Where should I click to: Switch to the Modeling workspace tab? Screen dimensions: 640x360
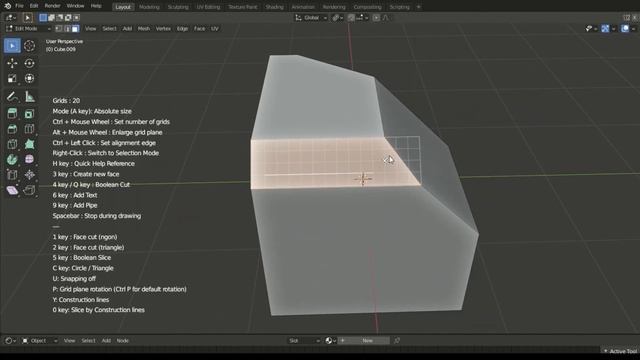click(149, 7)
